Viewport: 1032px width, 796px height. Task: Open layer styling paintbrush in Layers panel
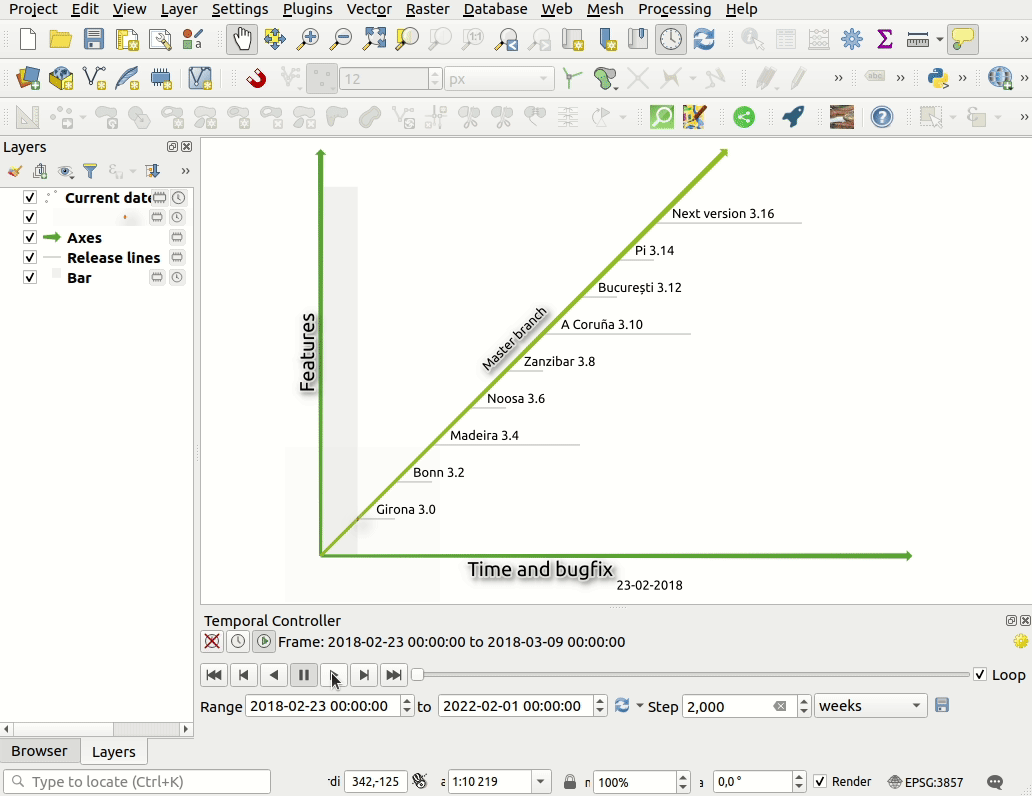click(x=14, y=172)
